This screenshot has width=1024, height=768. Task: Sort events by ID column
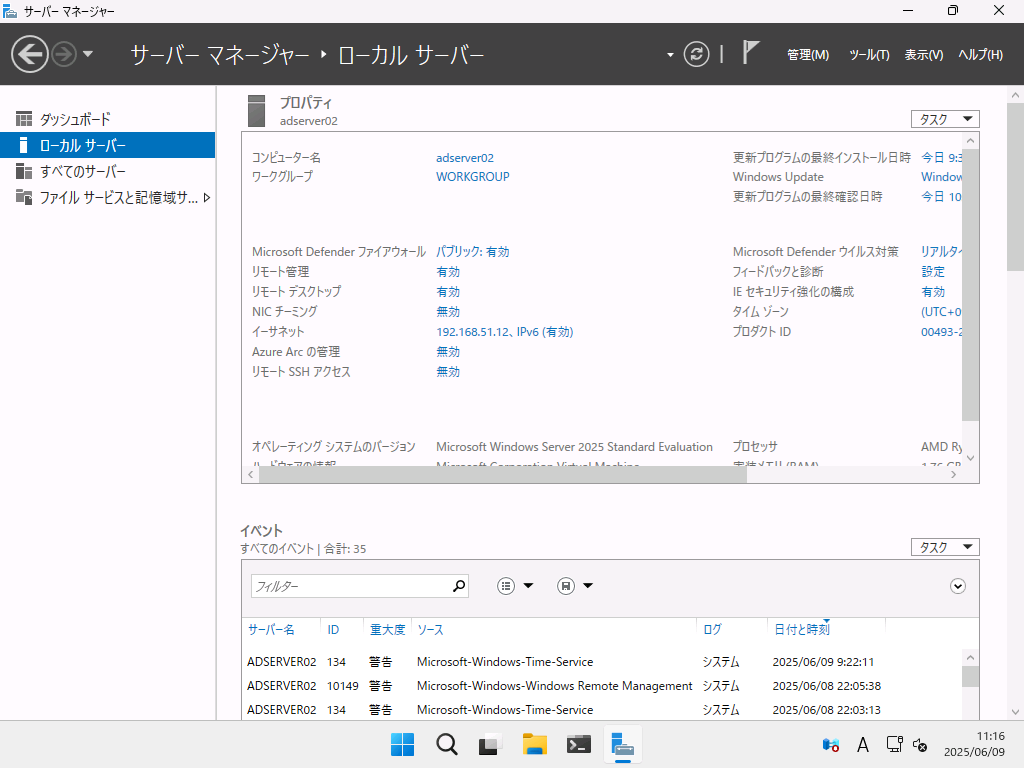[333, 630]
